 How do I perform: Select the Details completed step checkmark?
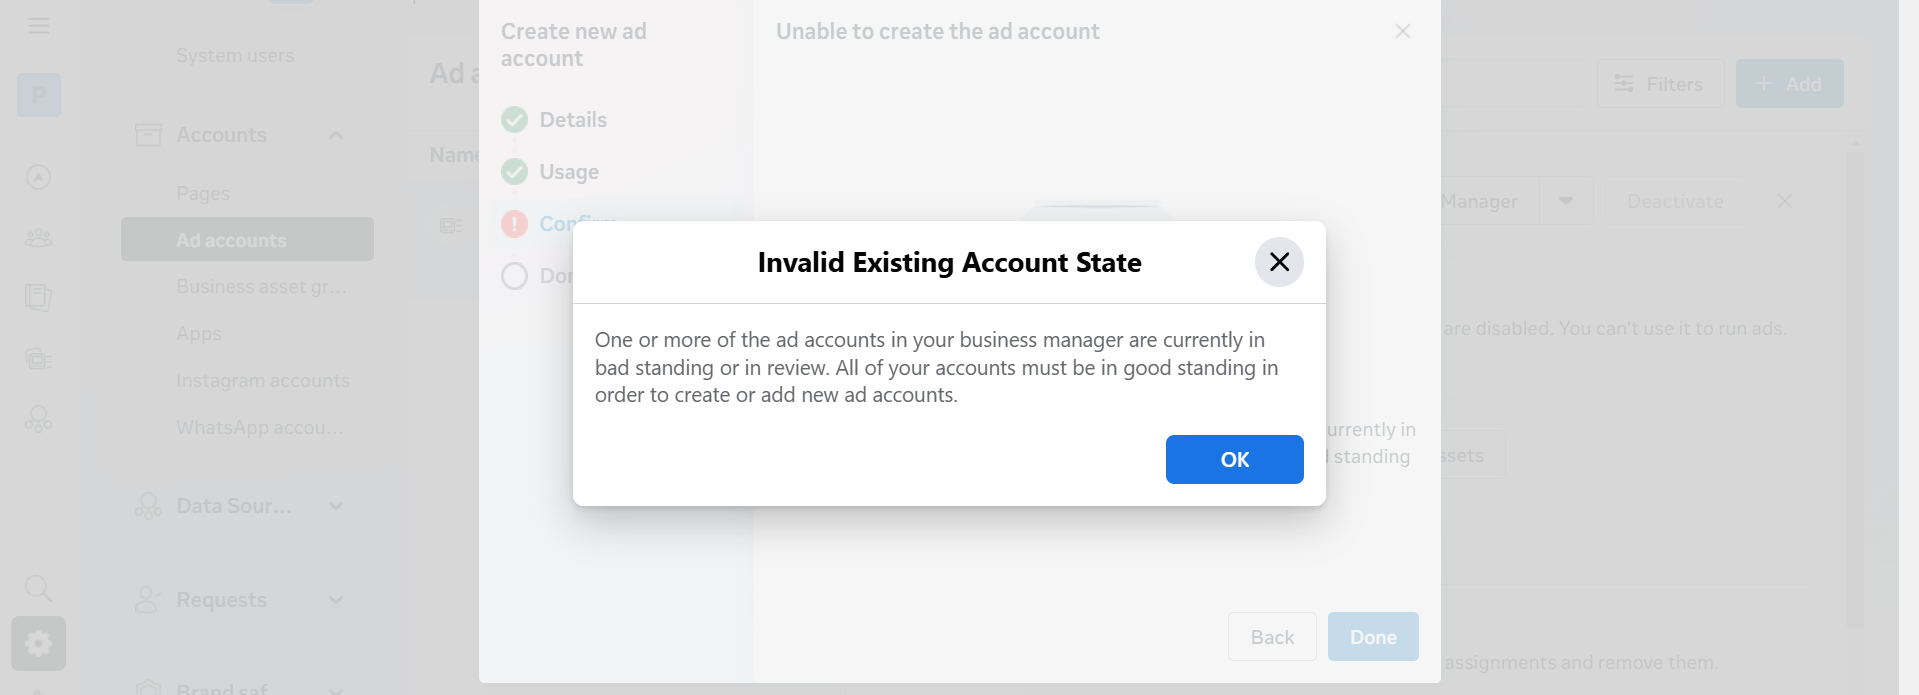[514, 120]
